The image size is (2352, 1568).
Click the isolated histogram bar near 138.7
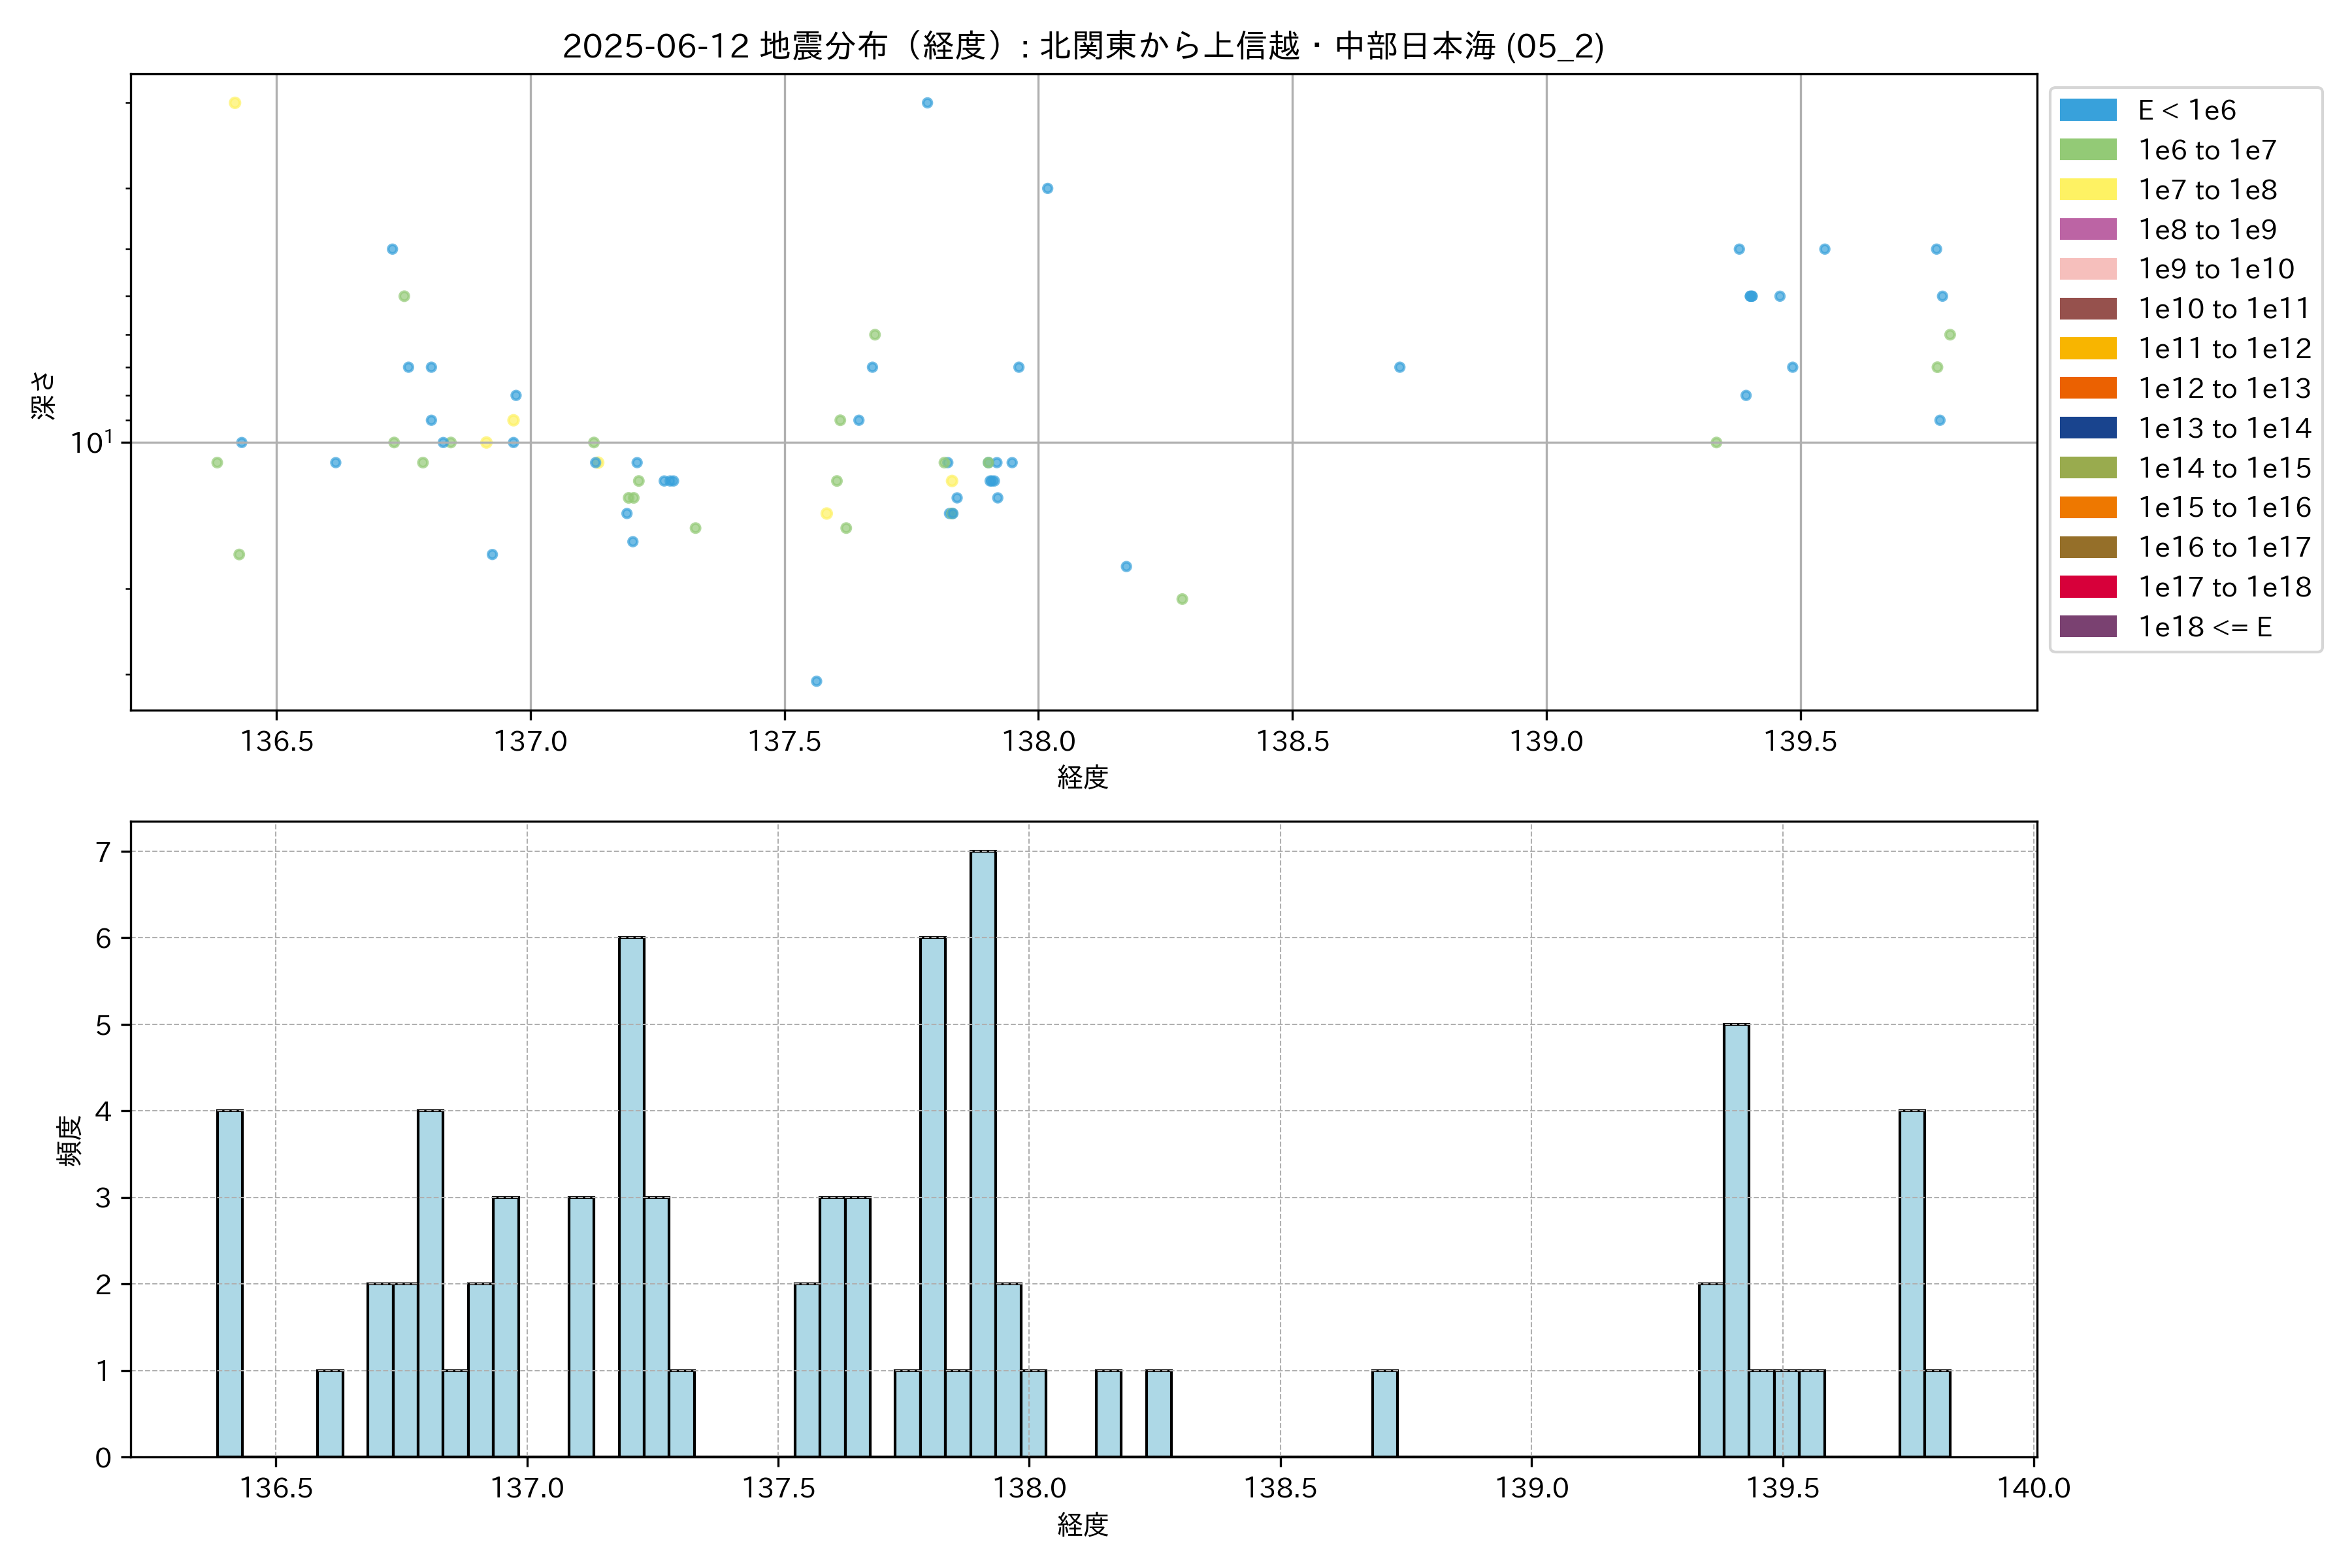[1384, 1413]
